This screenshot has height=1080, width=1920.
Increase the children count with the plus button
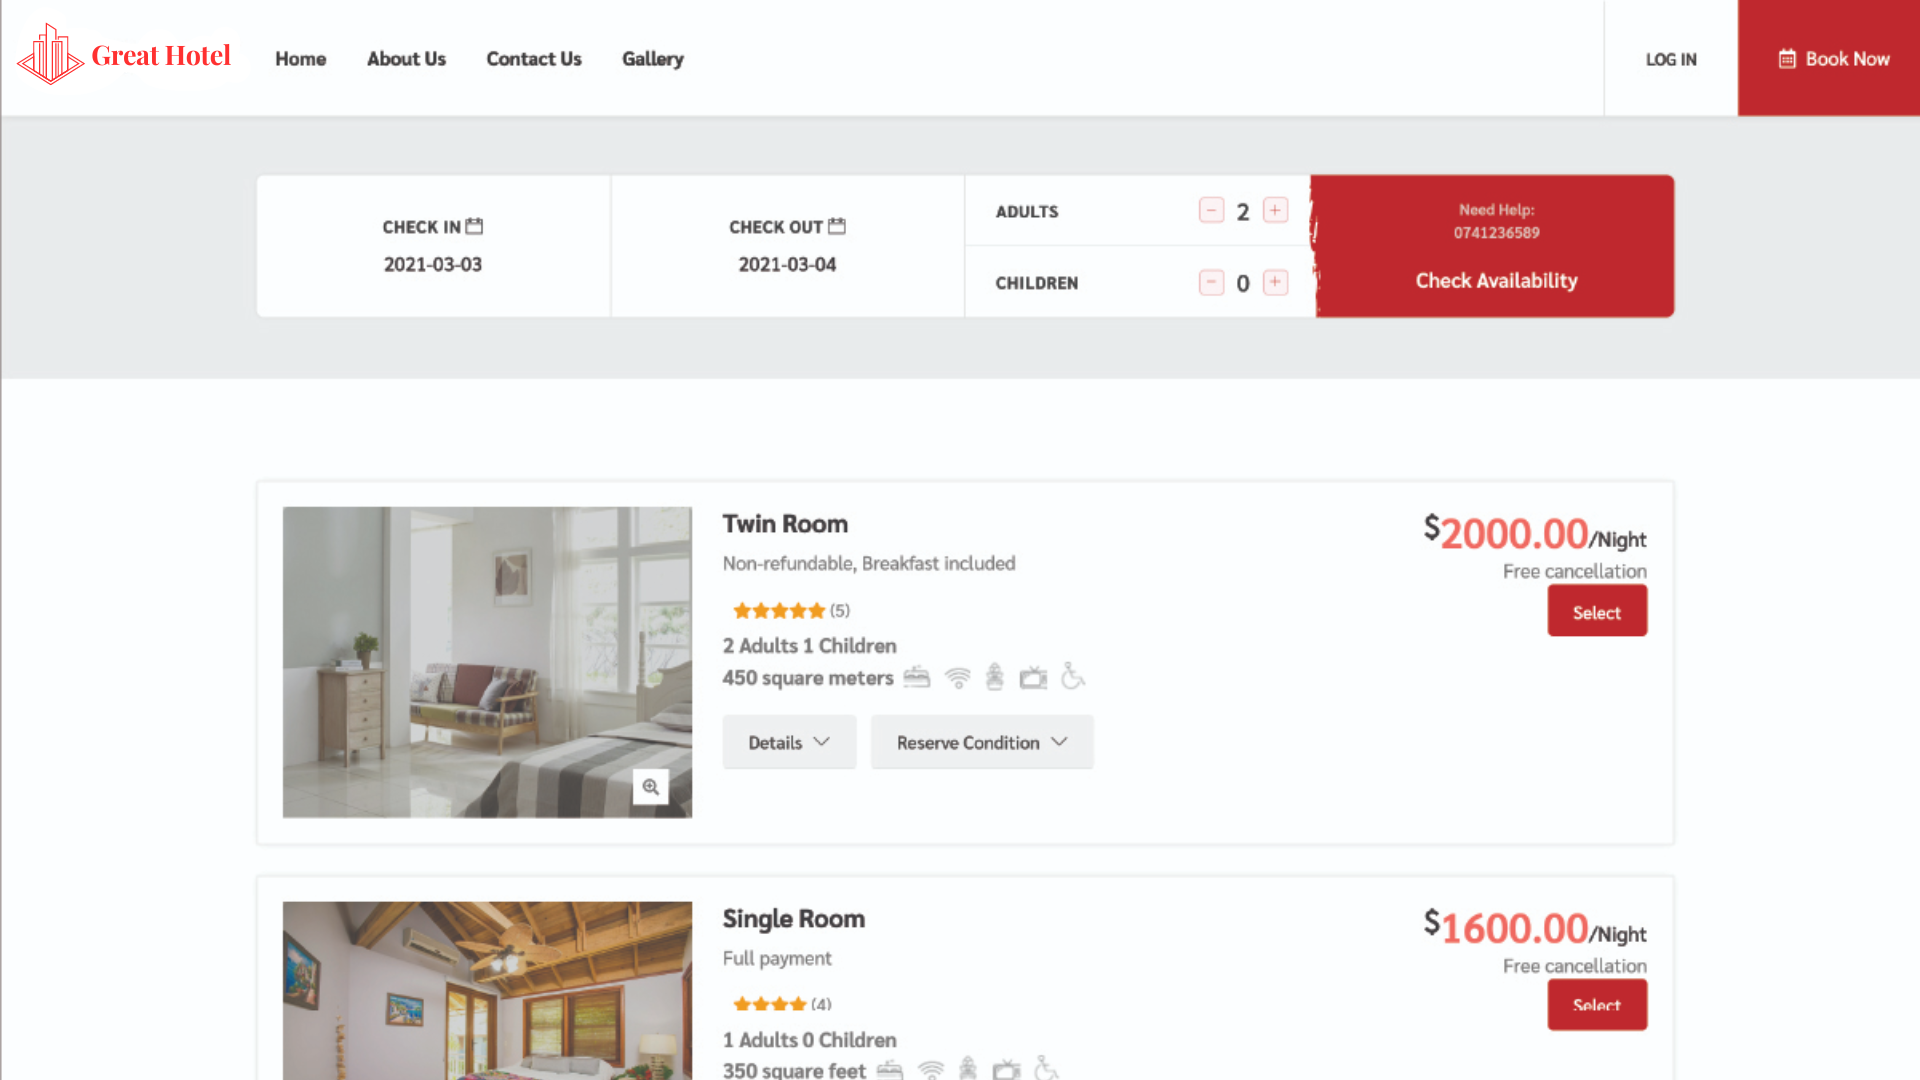pyautogui.click(x=1275, y=282)
